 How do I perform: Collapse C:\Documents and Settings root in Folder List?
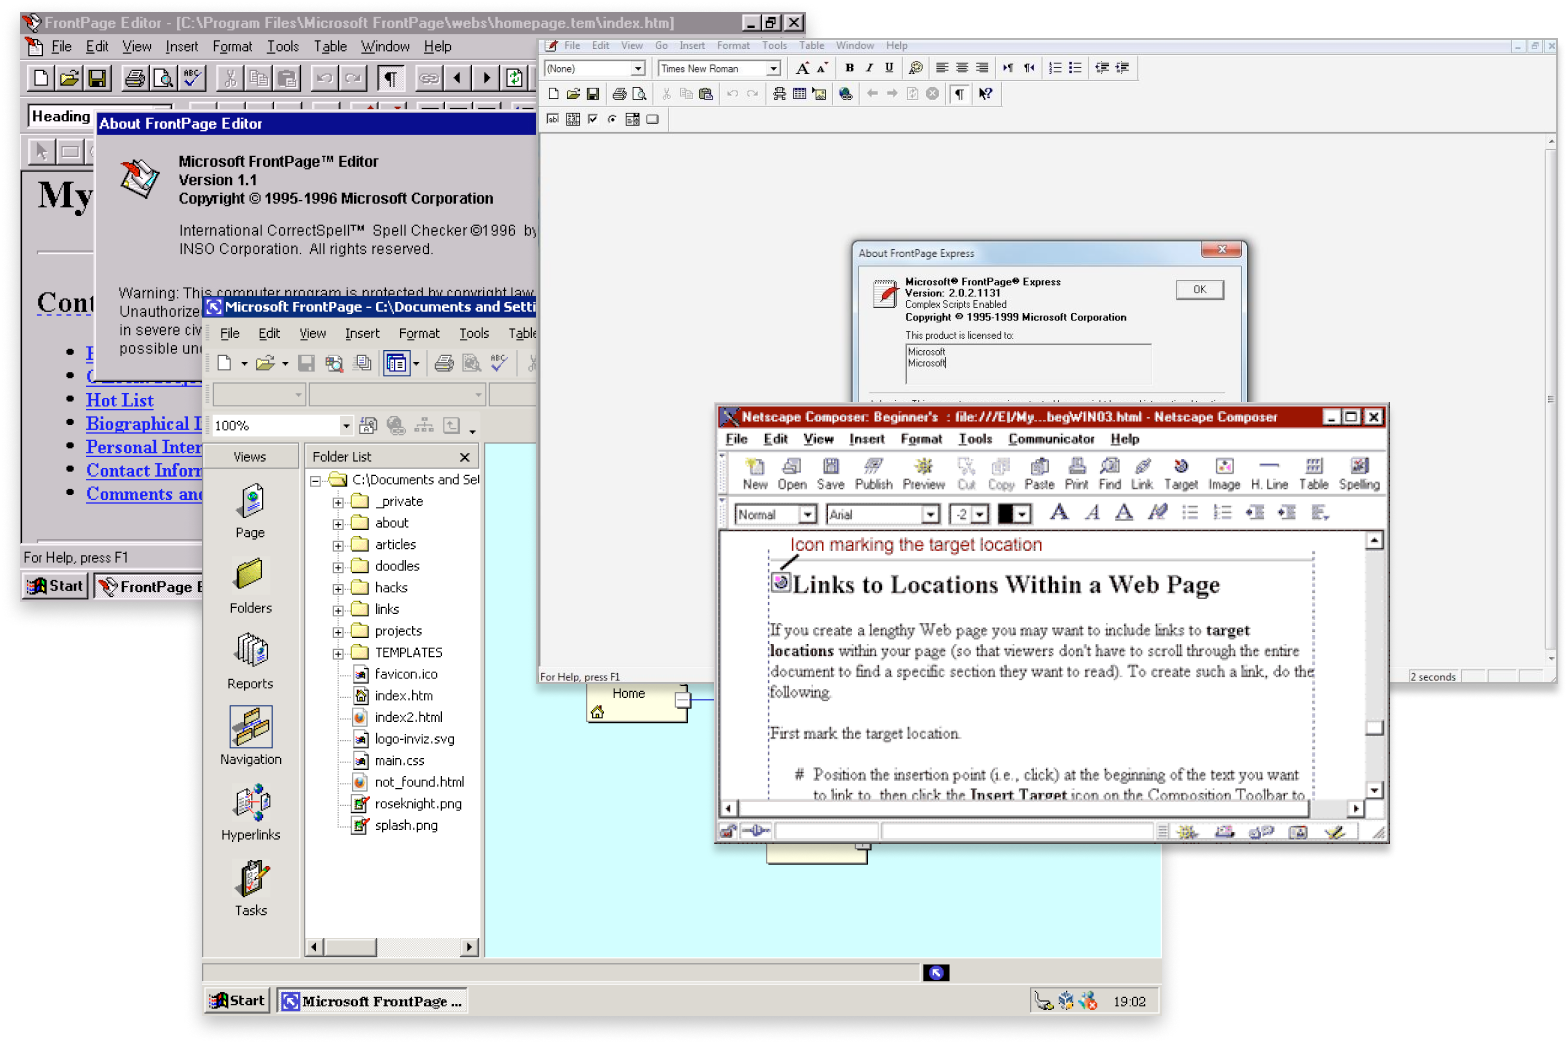(315, 481)
